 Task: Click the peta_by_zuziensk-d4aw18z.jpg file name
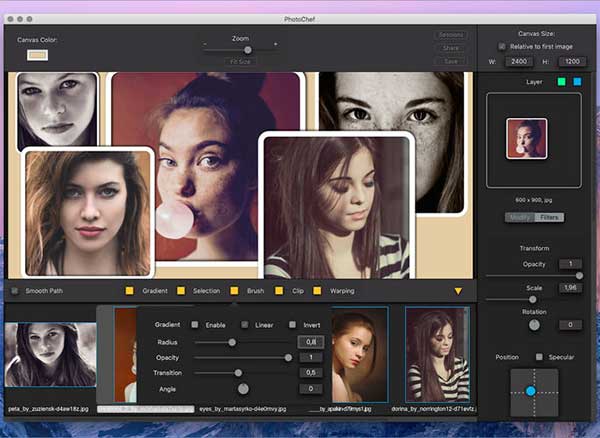(48, 409)
